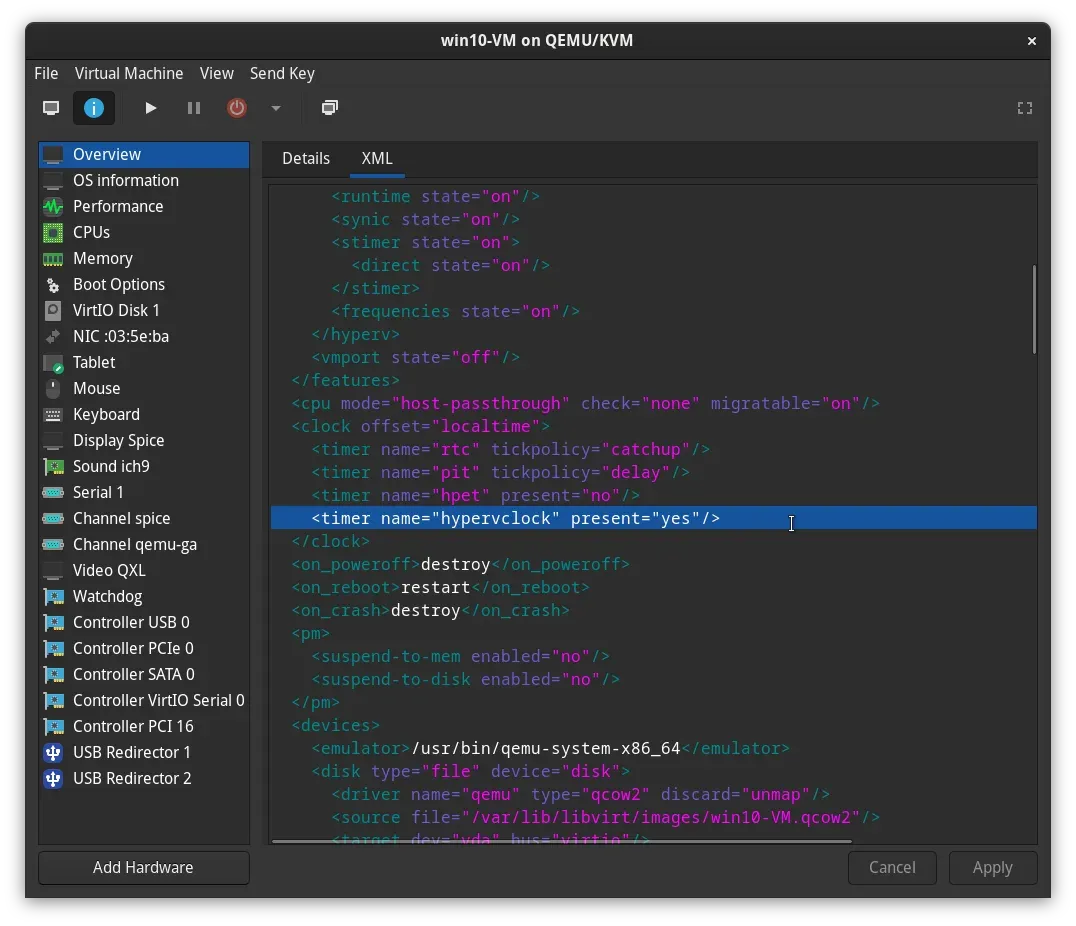Show virtual hardware details info icon

(x=94, y=108)
